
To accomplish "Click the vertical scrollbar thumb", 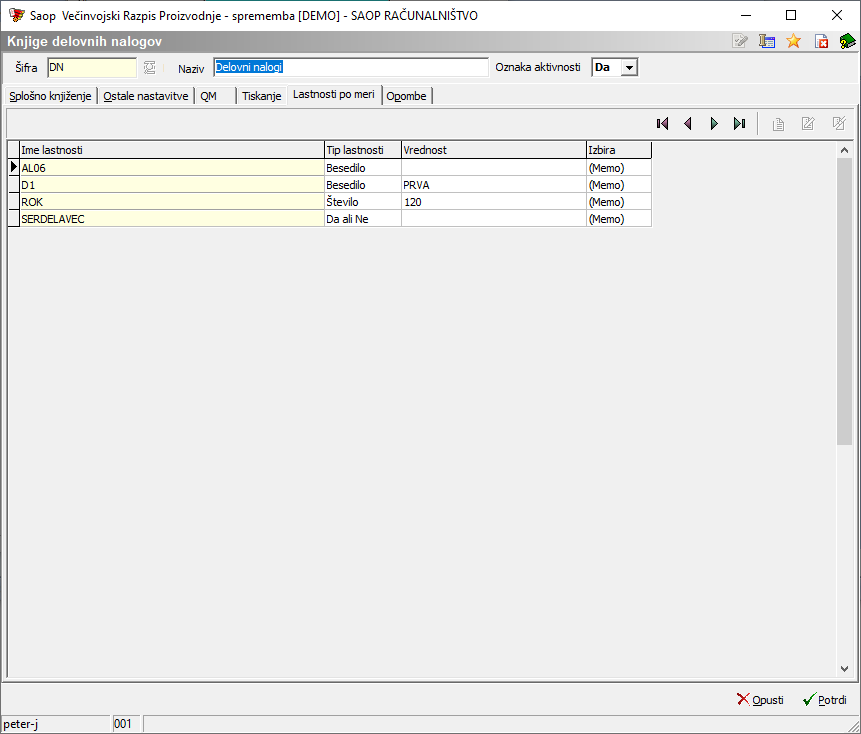I will [x=845, y=301].
